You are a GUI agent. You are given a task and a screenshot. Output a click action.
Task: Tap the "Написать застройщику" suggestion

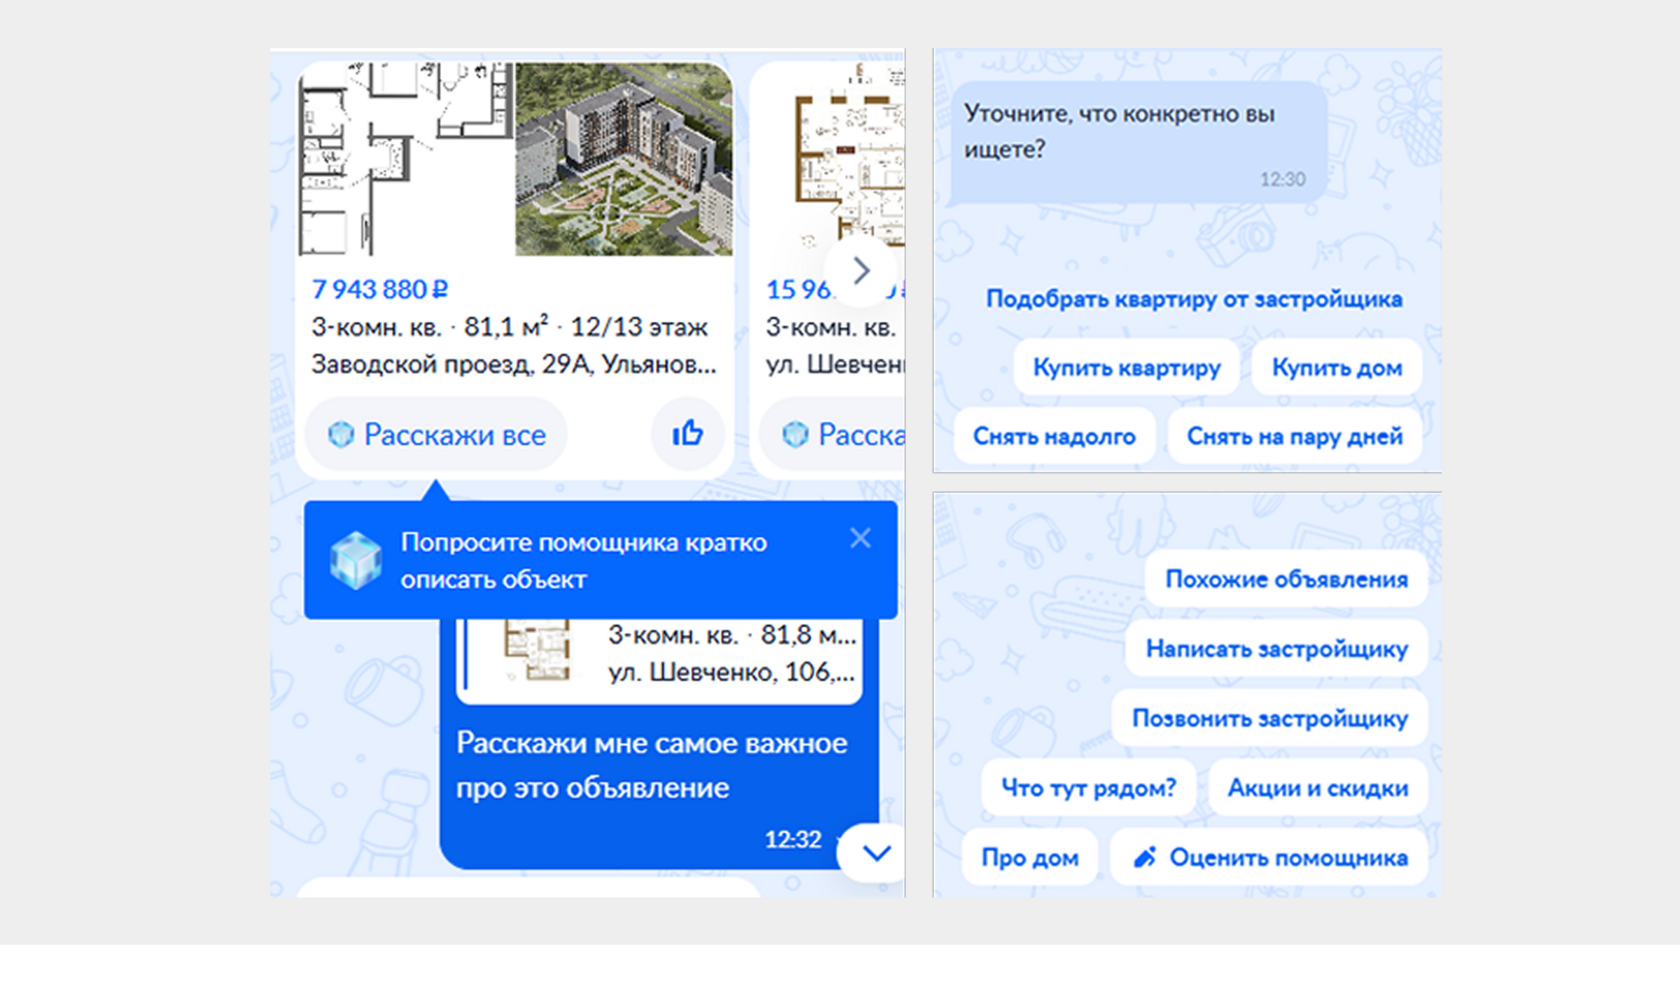pyautogui.click(x=1276, y=649)
